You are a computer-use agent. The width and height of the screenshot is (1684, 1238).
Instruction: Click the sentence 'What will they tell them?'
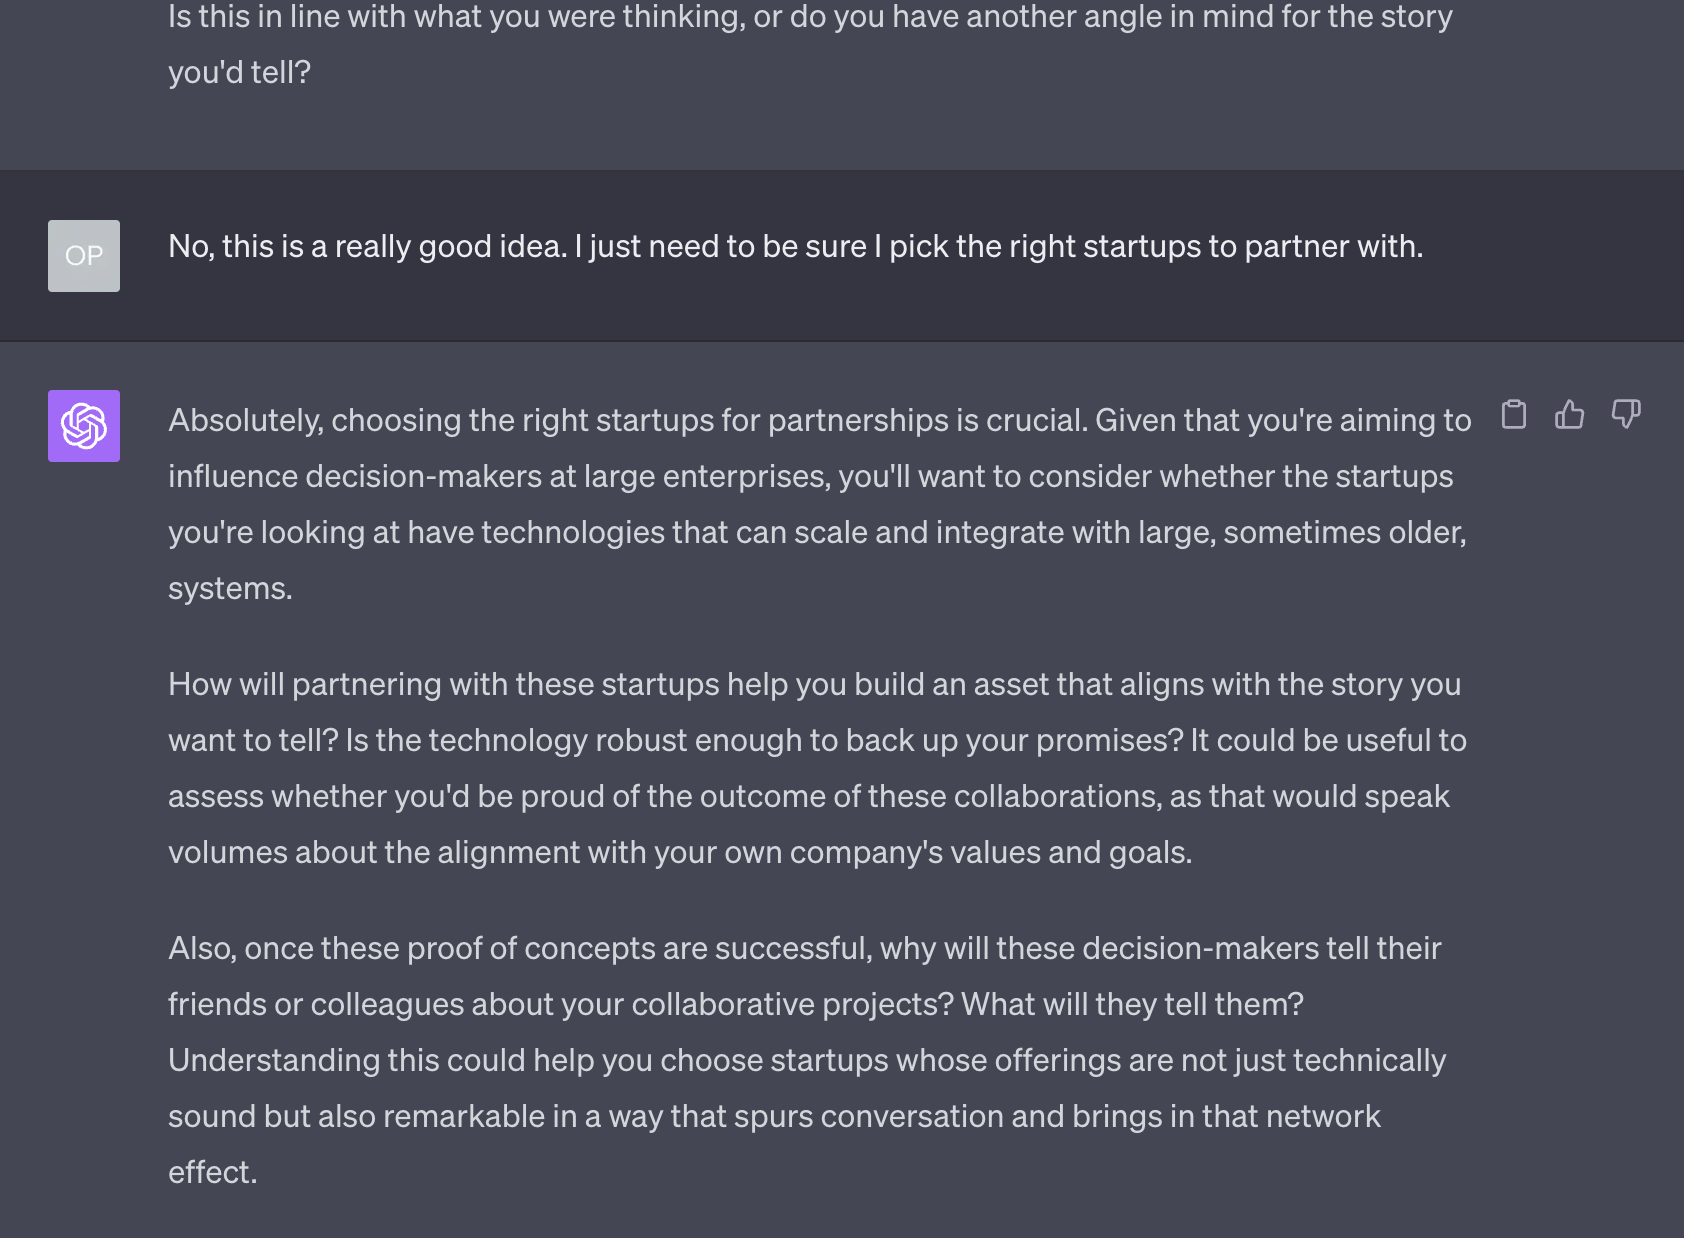[x=1132, y=1004]
